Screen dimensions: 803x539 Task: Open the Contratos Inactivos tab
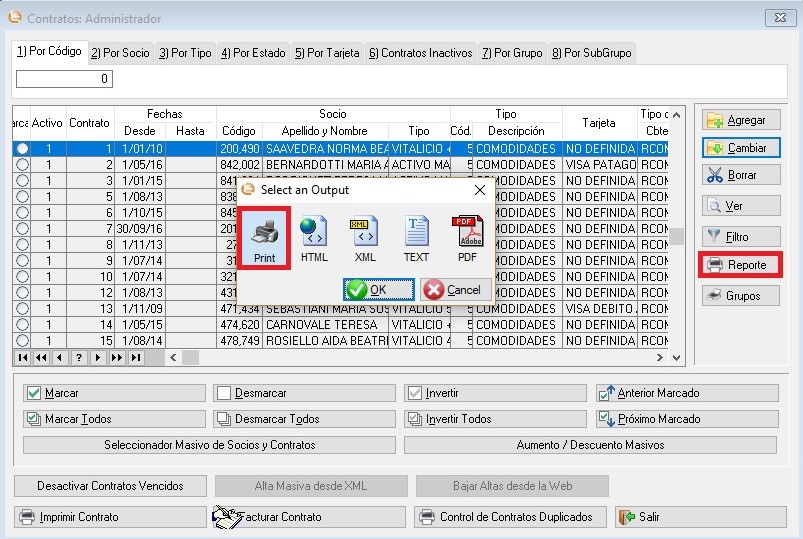point(422,53)
